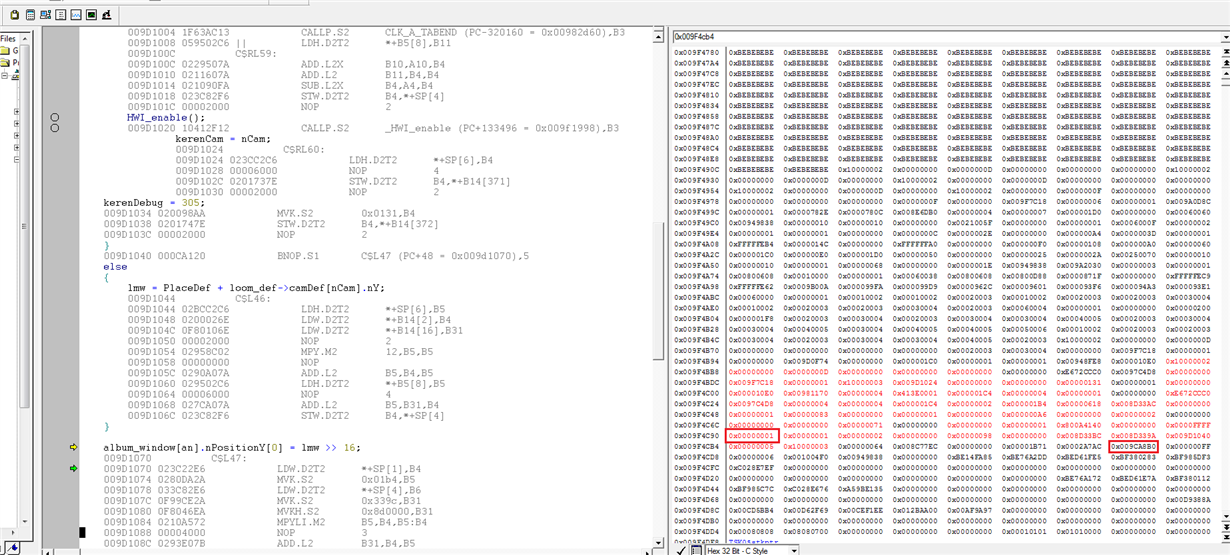Open the Hex 32 Bit - C Style format dropdown
Screen dimensions: 1230x555
[794, 550]
